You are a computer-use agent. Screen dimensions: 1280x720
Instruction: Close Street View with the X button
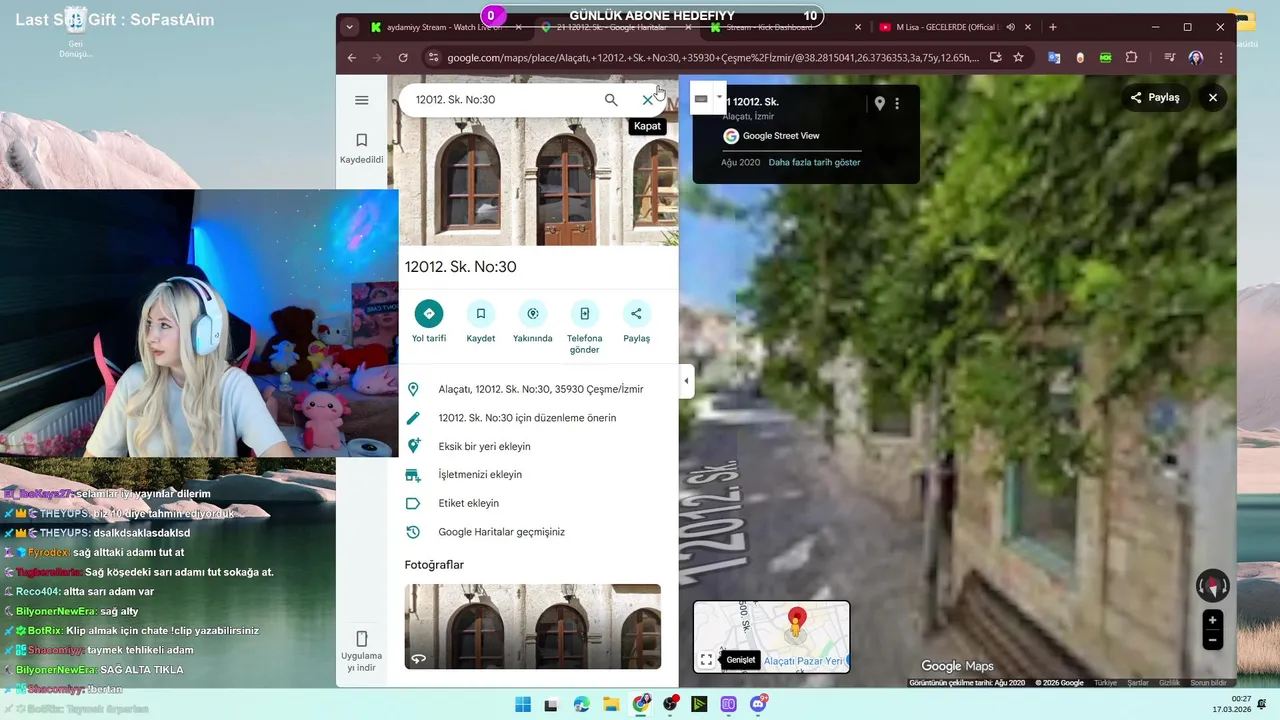(1213, 97)
